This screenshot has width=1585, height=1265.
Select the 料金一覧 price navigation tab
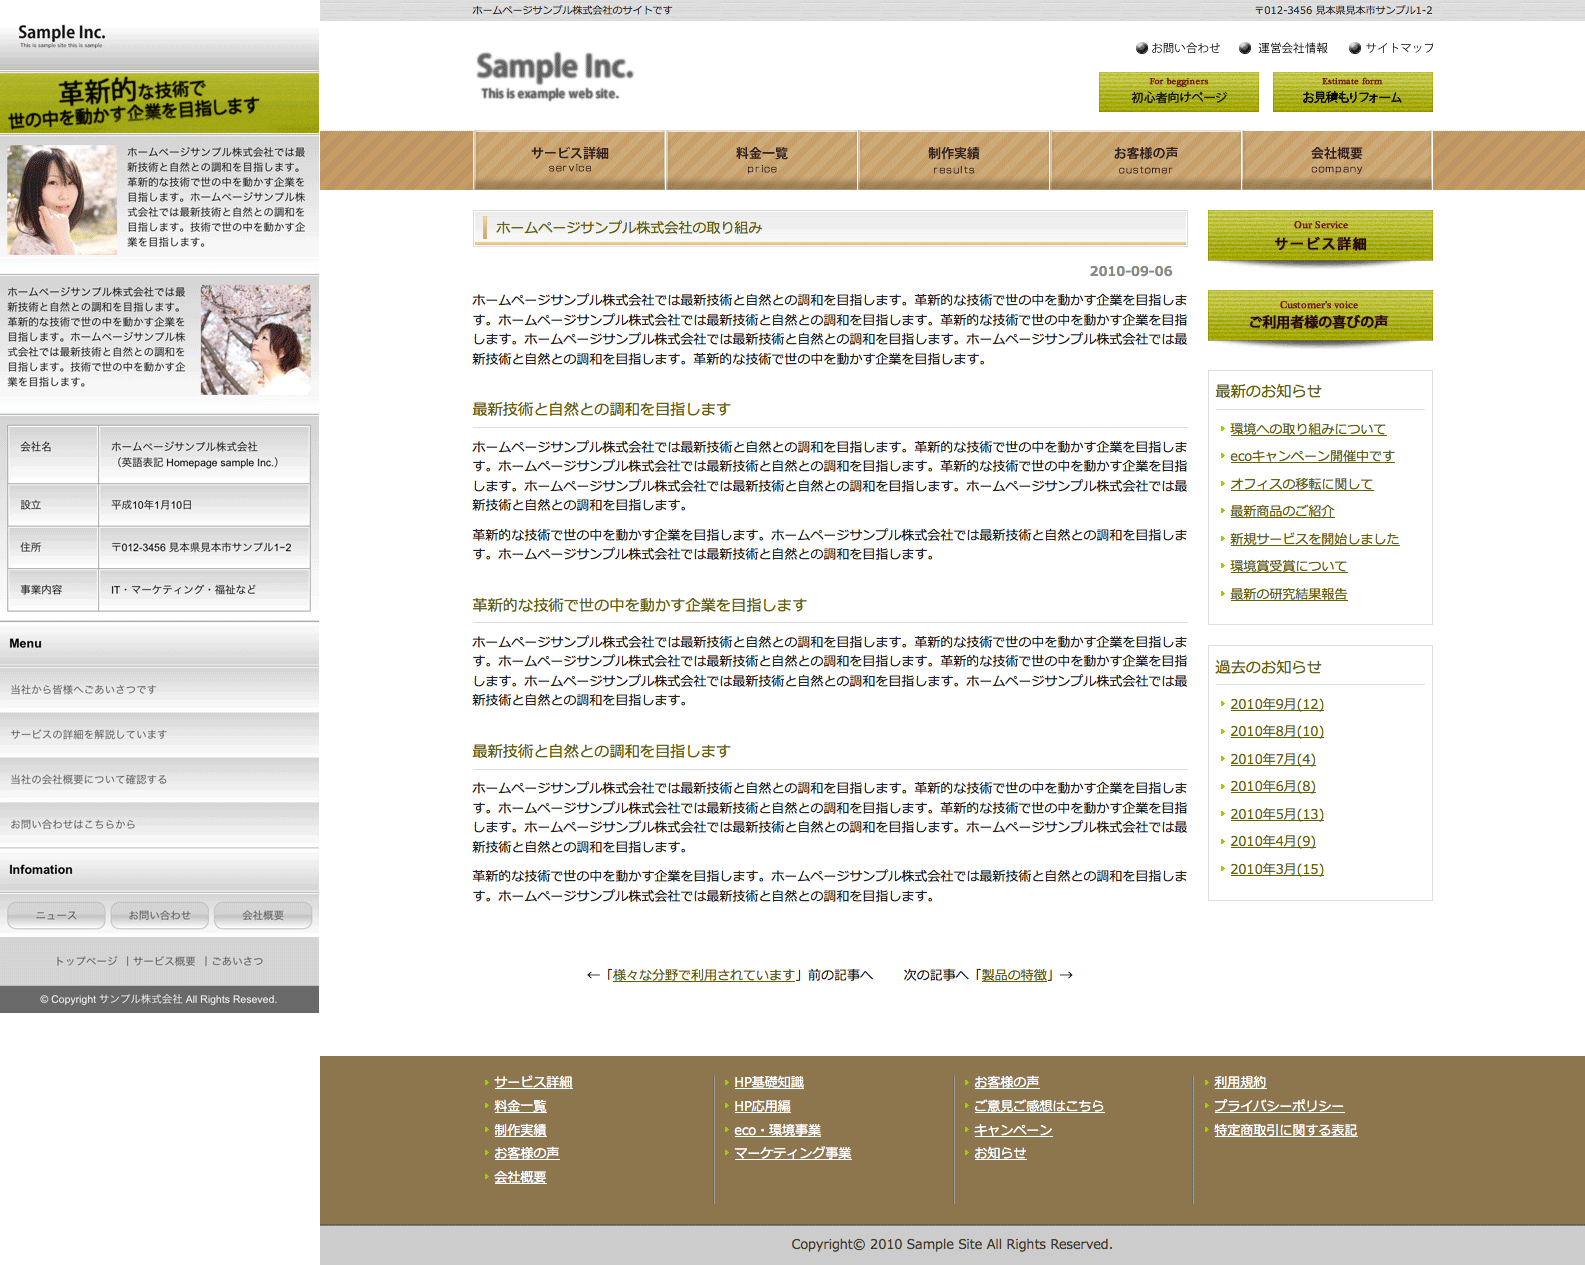click(x=761, y=160)
